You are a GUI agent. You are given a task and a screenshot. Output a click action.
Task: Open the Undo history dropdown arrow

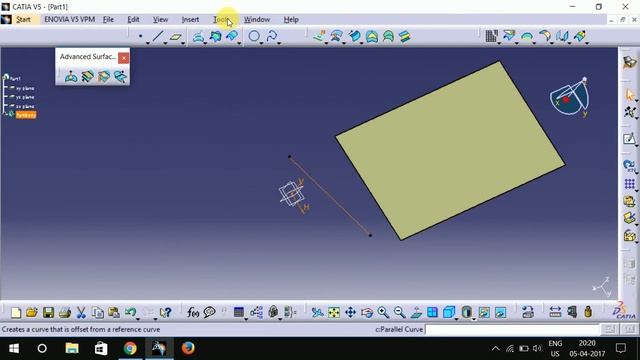(138, 318)
